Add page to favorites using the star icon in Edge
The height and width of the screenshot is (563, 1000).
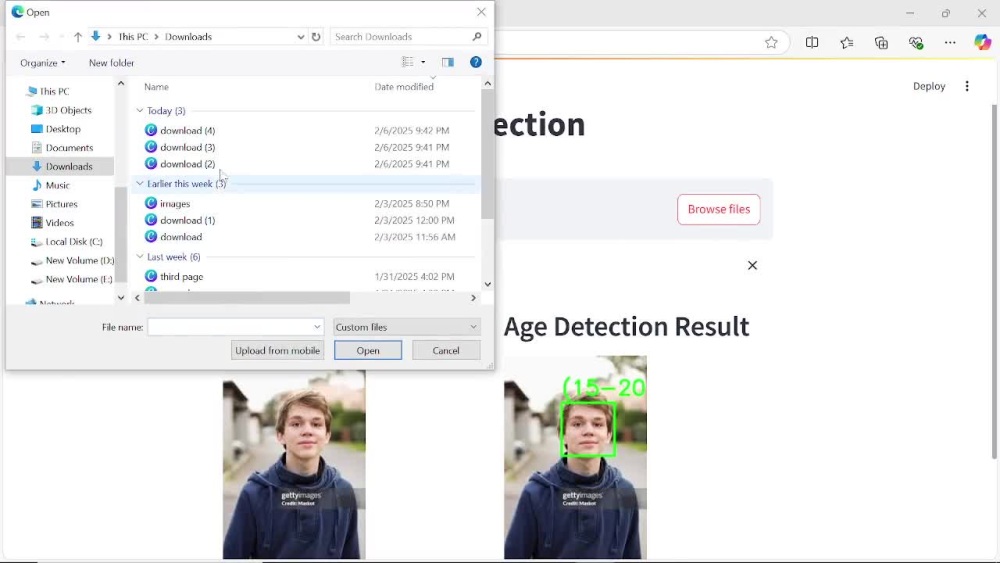point(771,43)
